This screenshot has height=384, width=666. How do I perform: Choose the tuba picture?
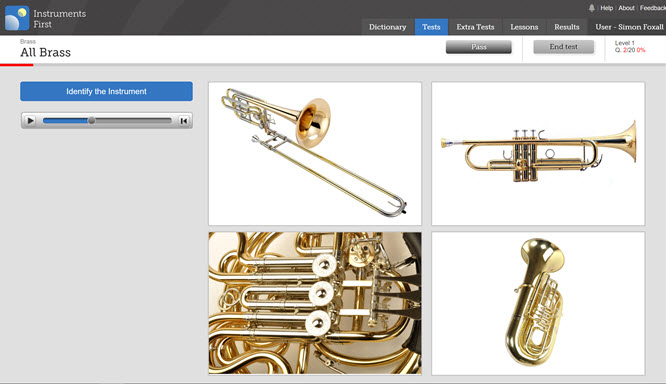coord(538,303)
